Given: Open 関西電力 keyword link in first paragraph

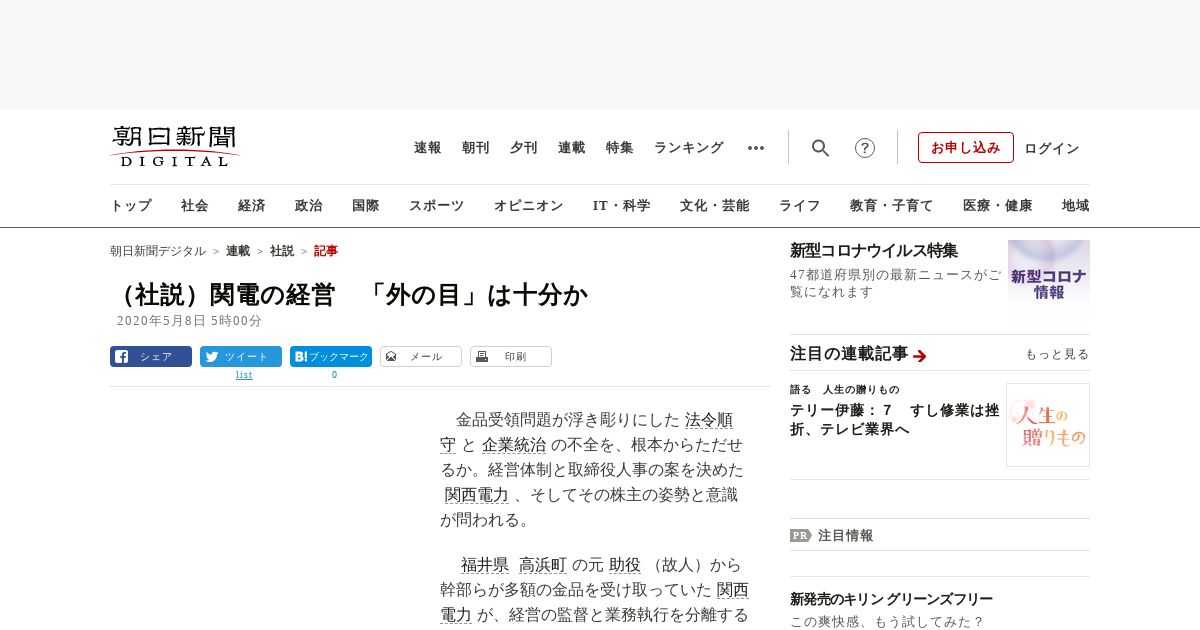Looking at the screenshot, I should click(x=477, y=495).
